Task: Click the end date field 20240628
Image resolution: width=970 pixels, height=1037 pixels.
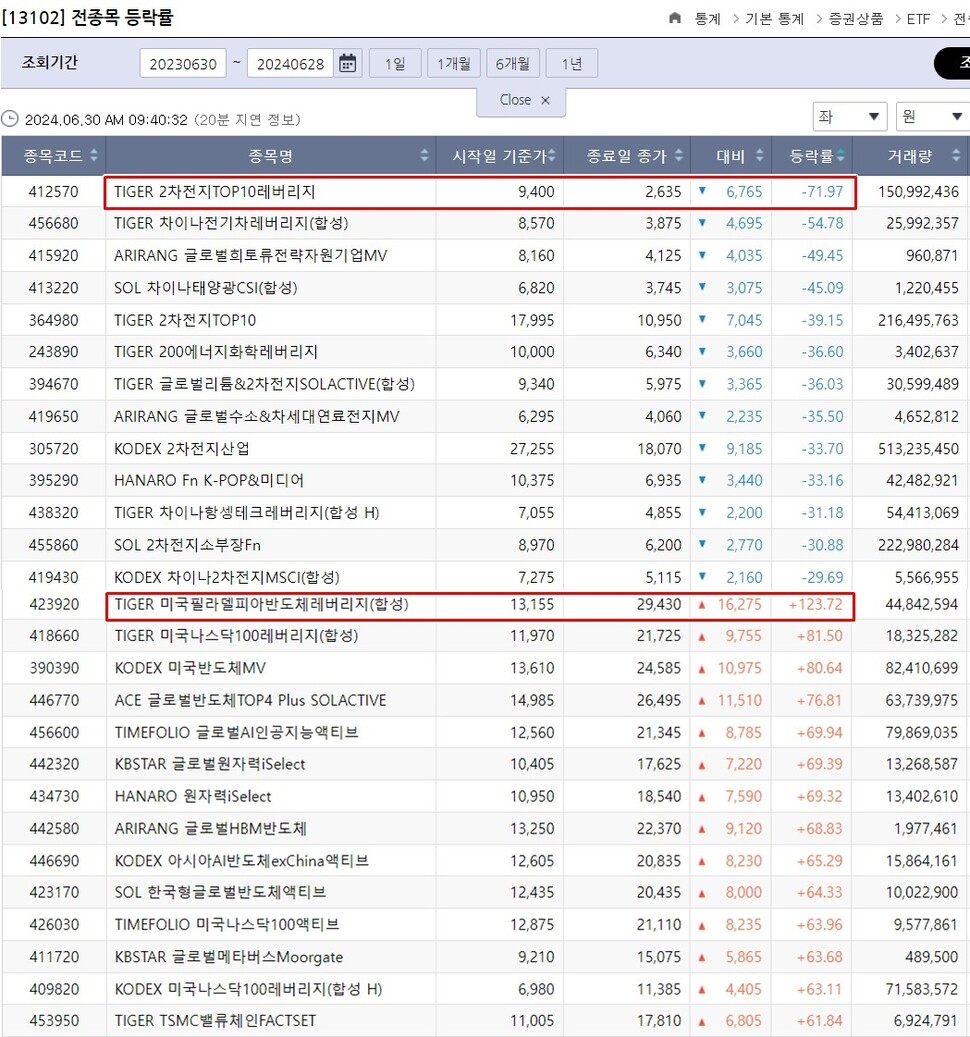Action: (290, 63)
